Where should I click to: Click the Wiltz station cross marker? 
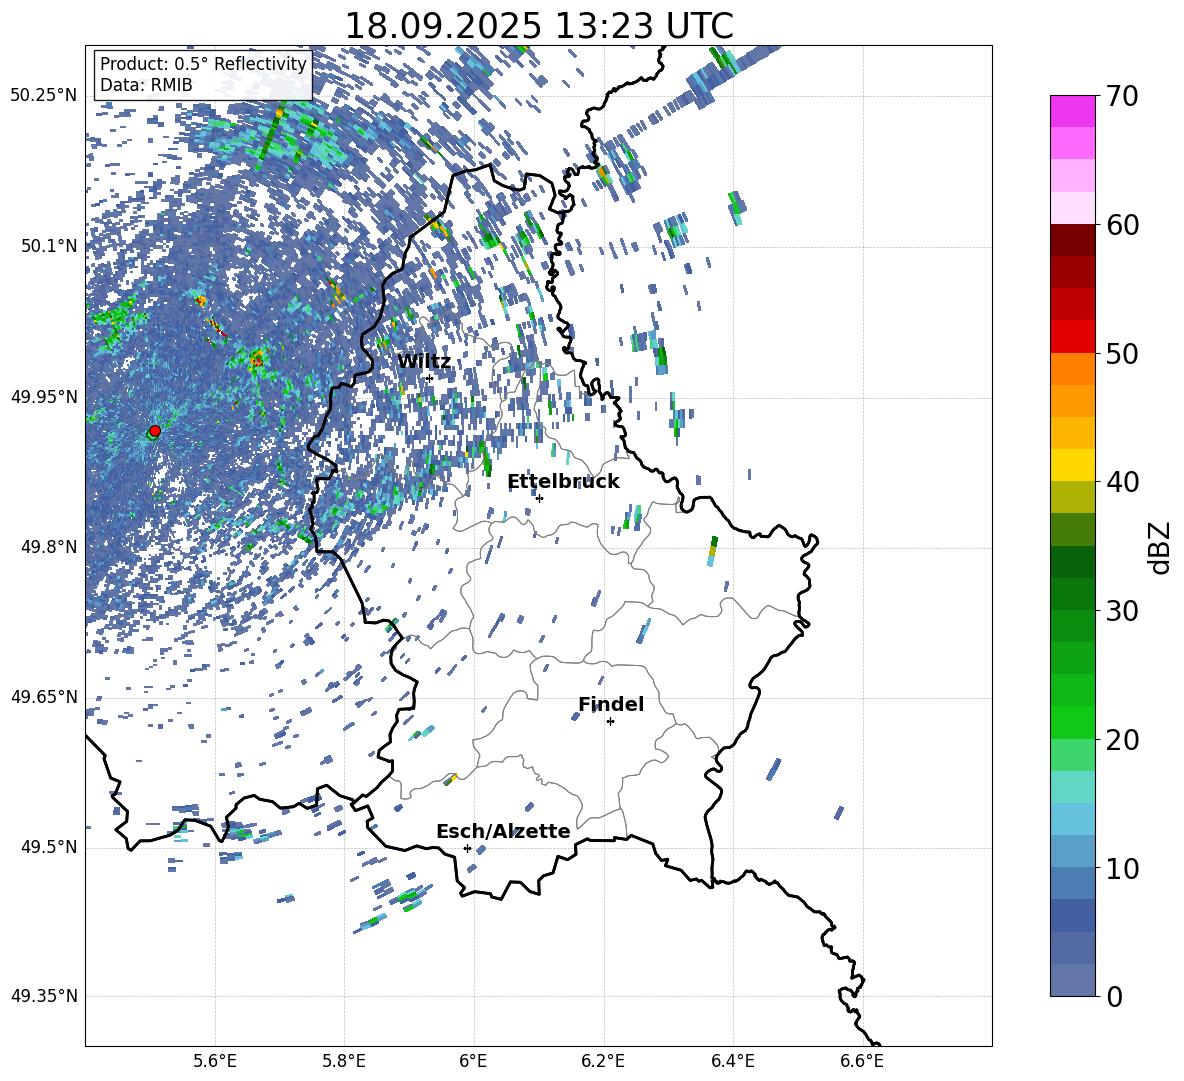(429, 378)
